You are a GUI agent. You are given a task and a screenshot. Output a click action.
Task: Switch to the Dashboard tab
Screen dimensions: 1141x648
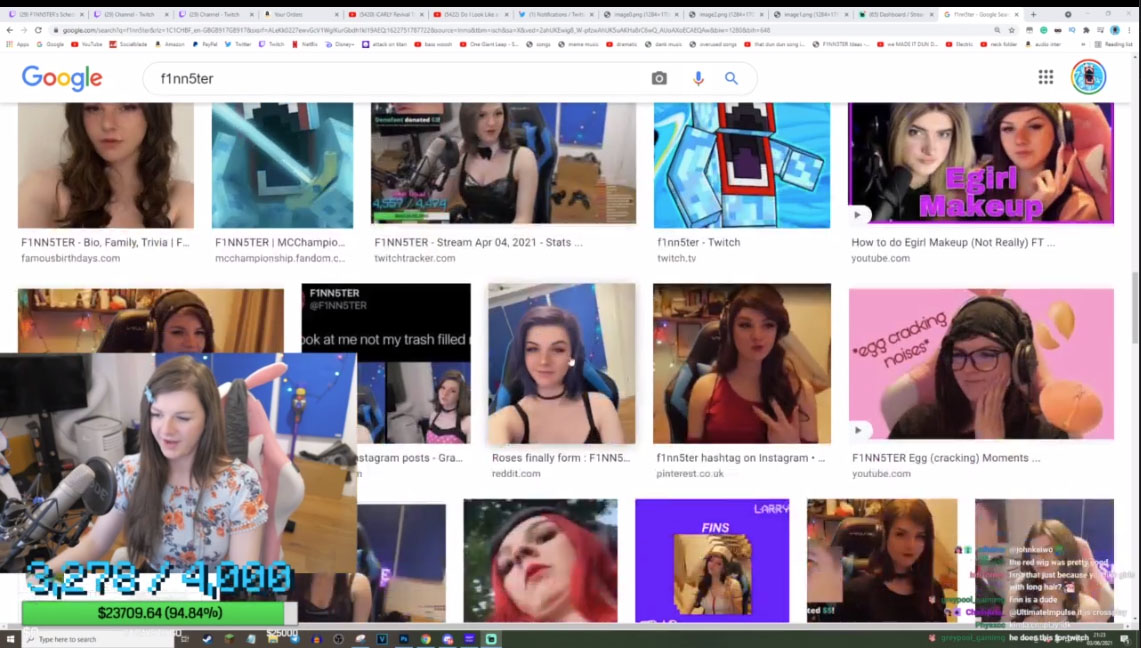pos(897,14)
